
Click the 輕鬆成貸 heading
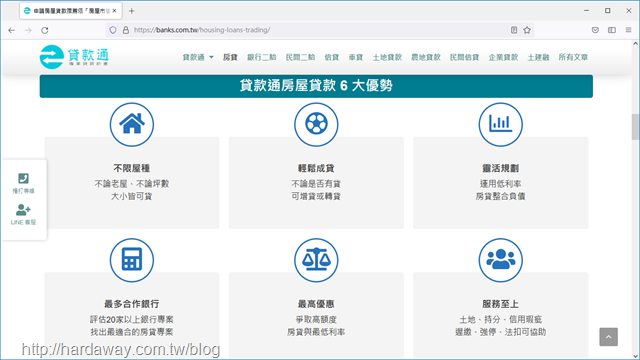[x=316, y=168]
